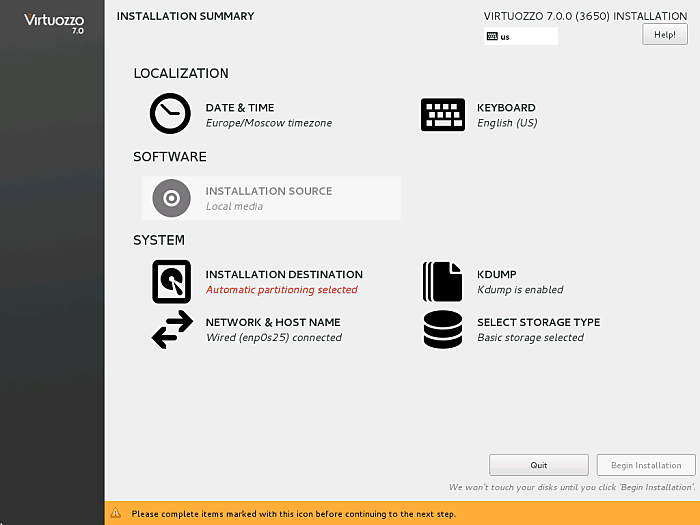The width and height of the screenshot is (700, 525).
Task: Open Keyboard layout settings icon
Action: (443, 114)
